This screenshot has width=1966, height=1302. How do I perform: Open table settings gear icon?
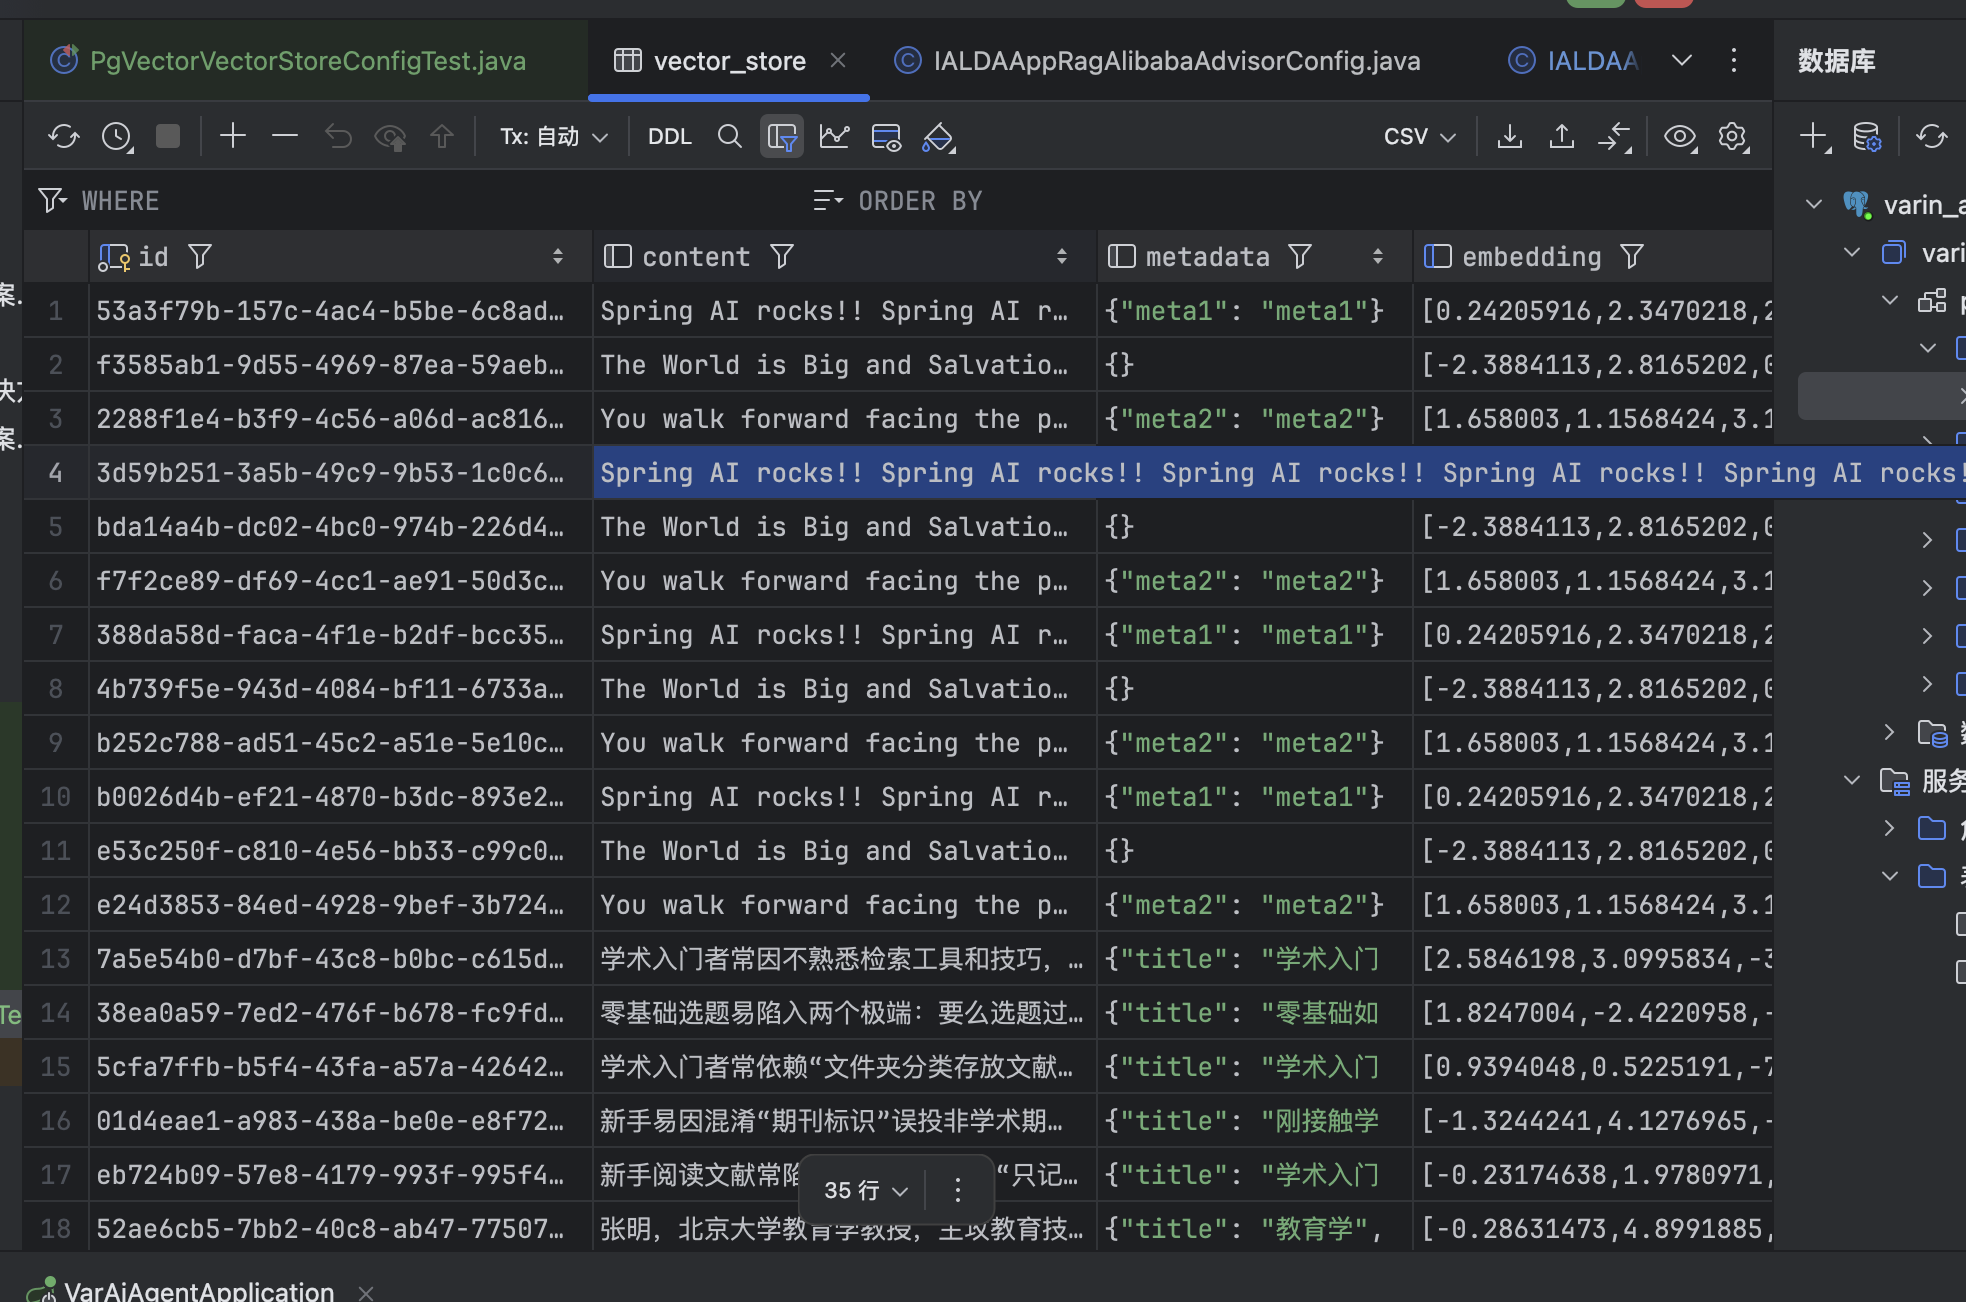click(1732, 136)
